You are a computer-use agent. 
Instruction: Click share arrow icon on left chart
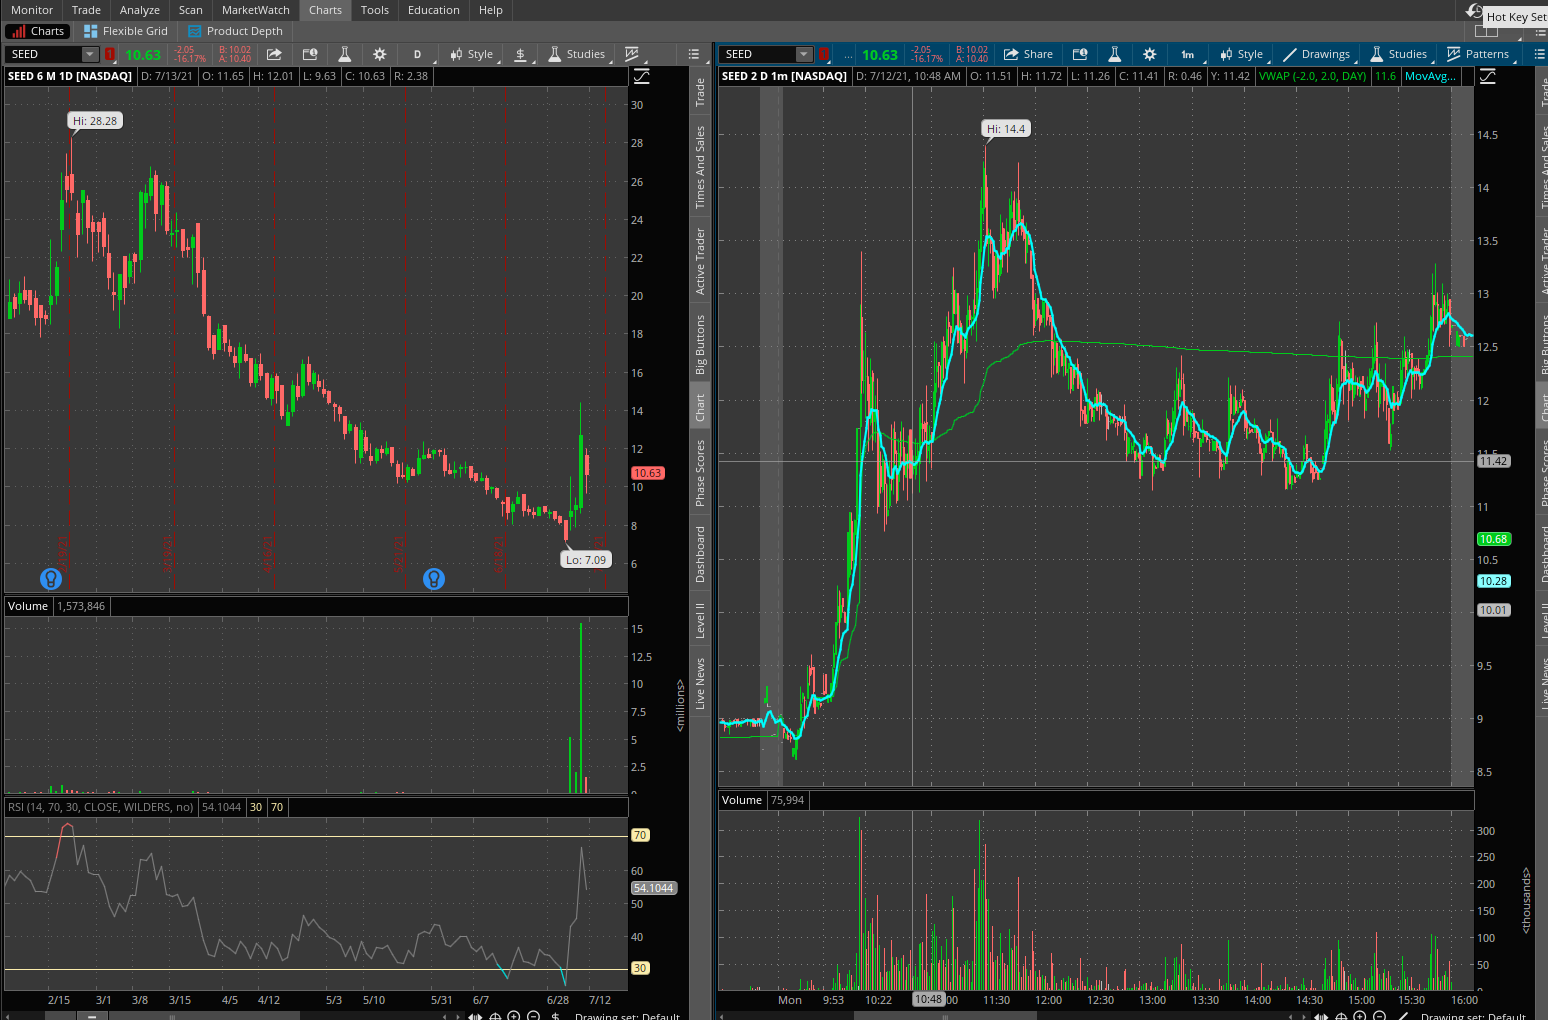coord(274,54)
